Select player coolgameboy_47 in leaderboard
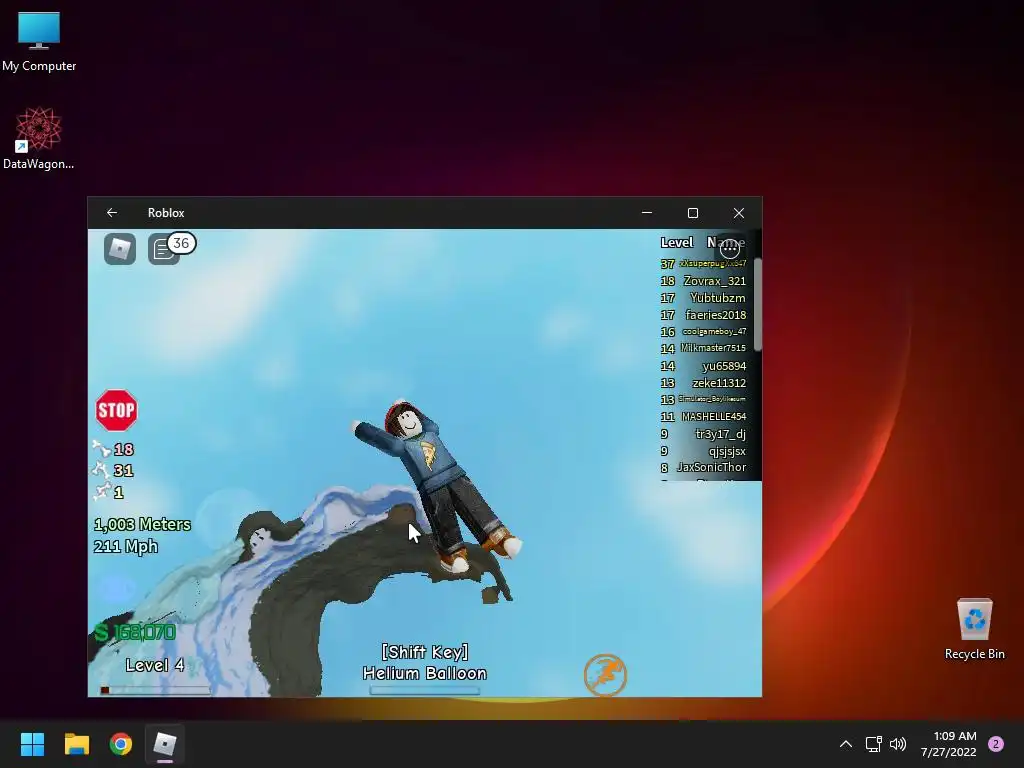 [x=703, y=332]
